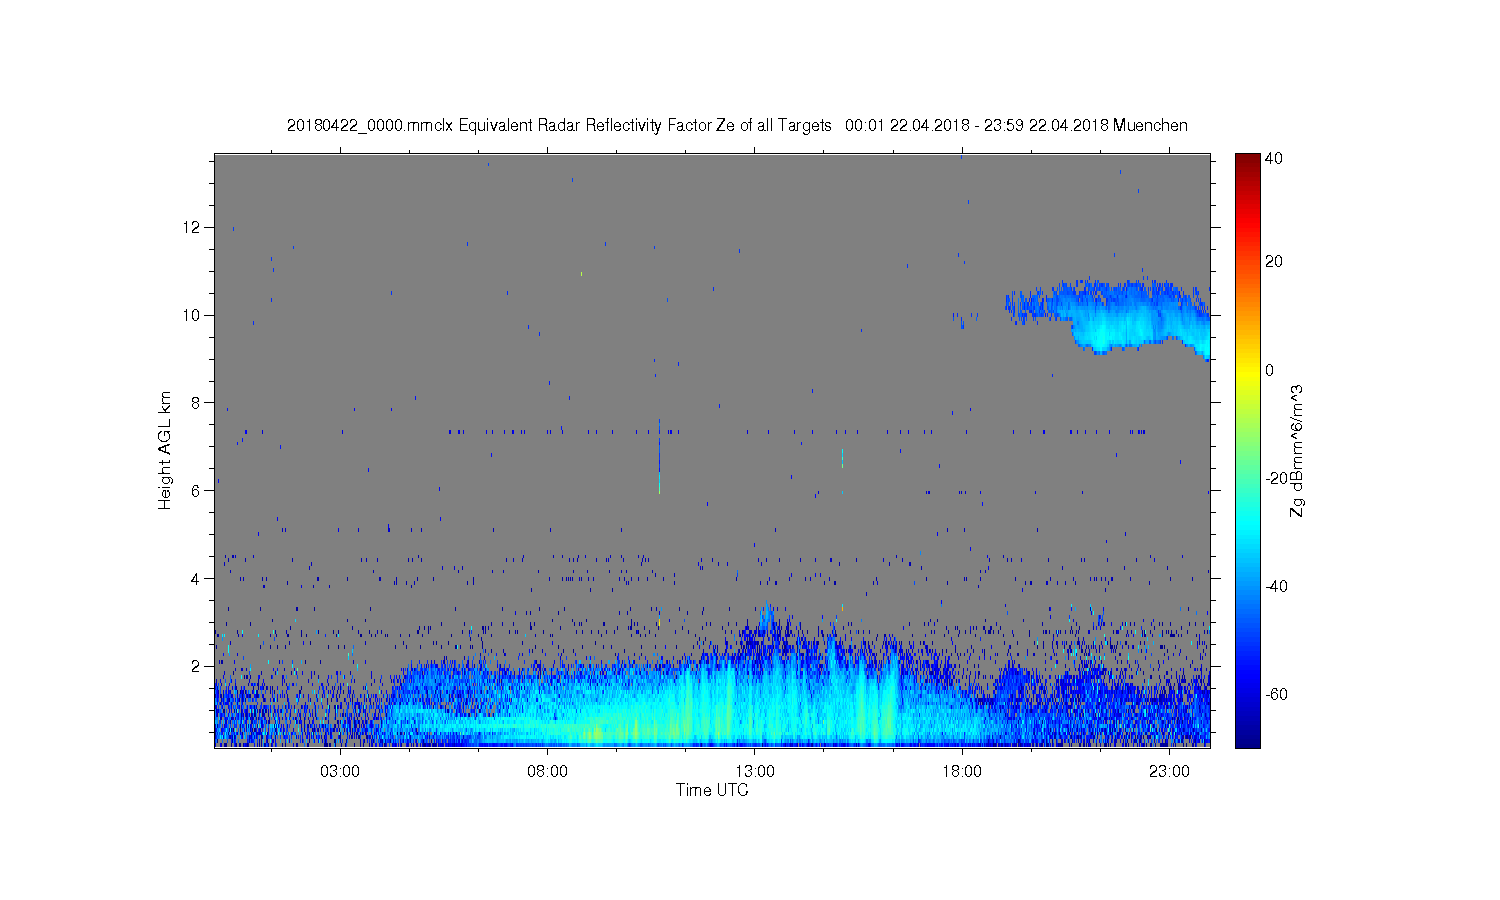Click the '03:00' time tick label
Viewport: 1500px width, 900px height.
coord(340,771)
